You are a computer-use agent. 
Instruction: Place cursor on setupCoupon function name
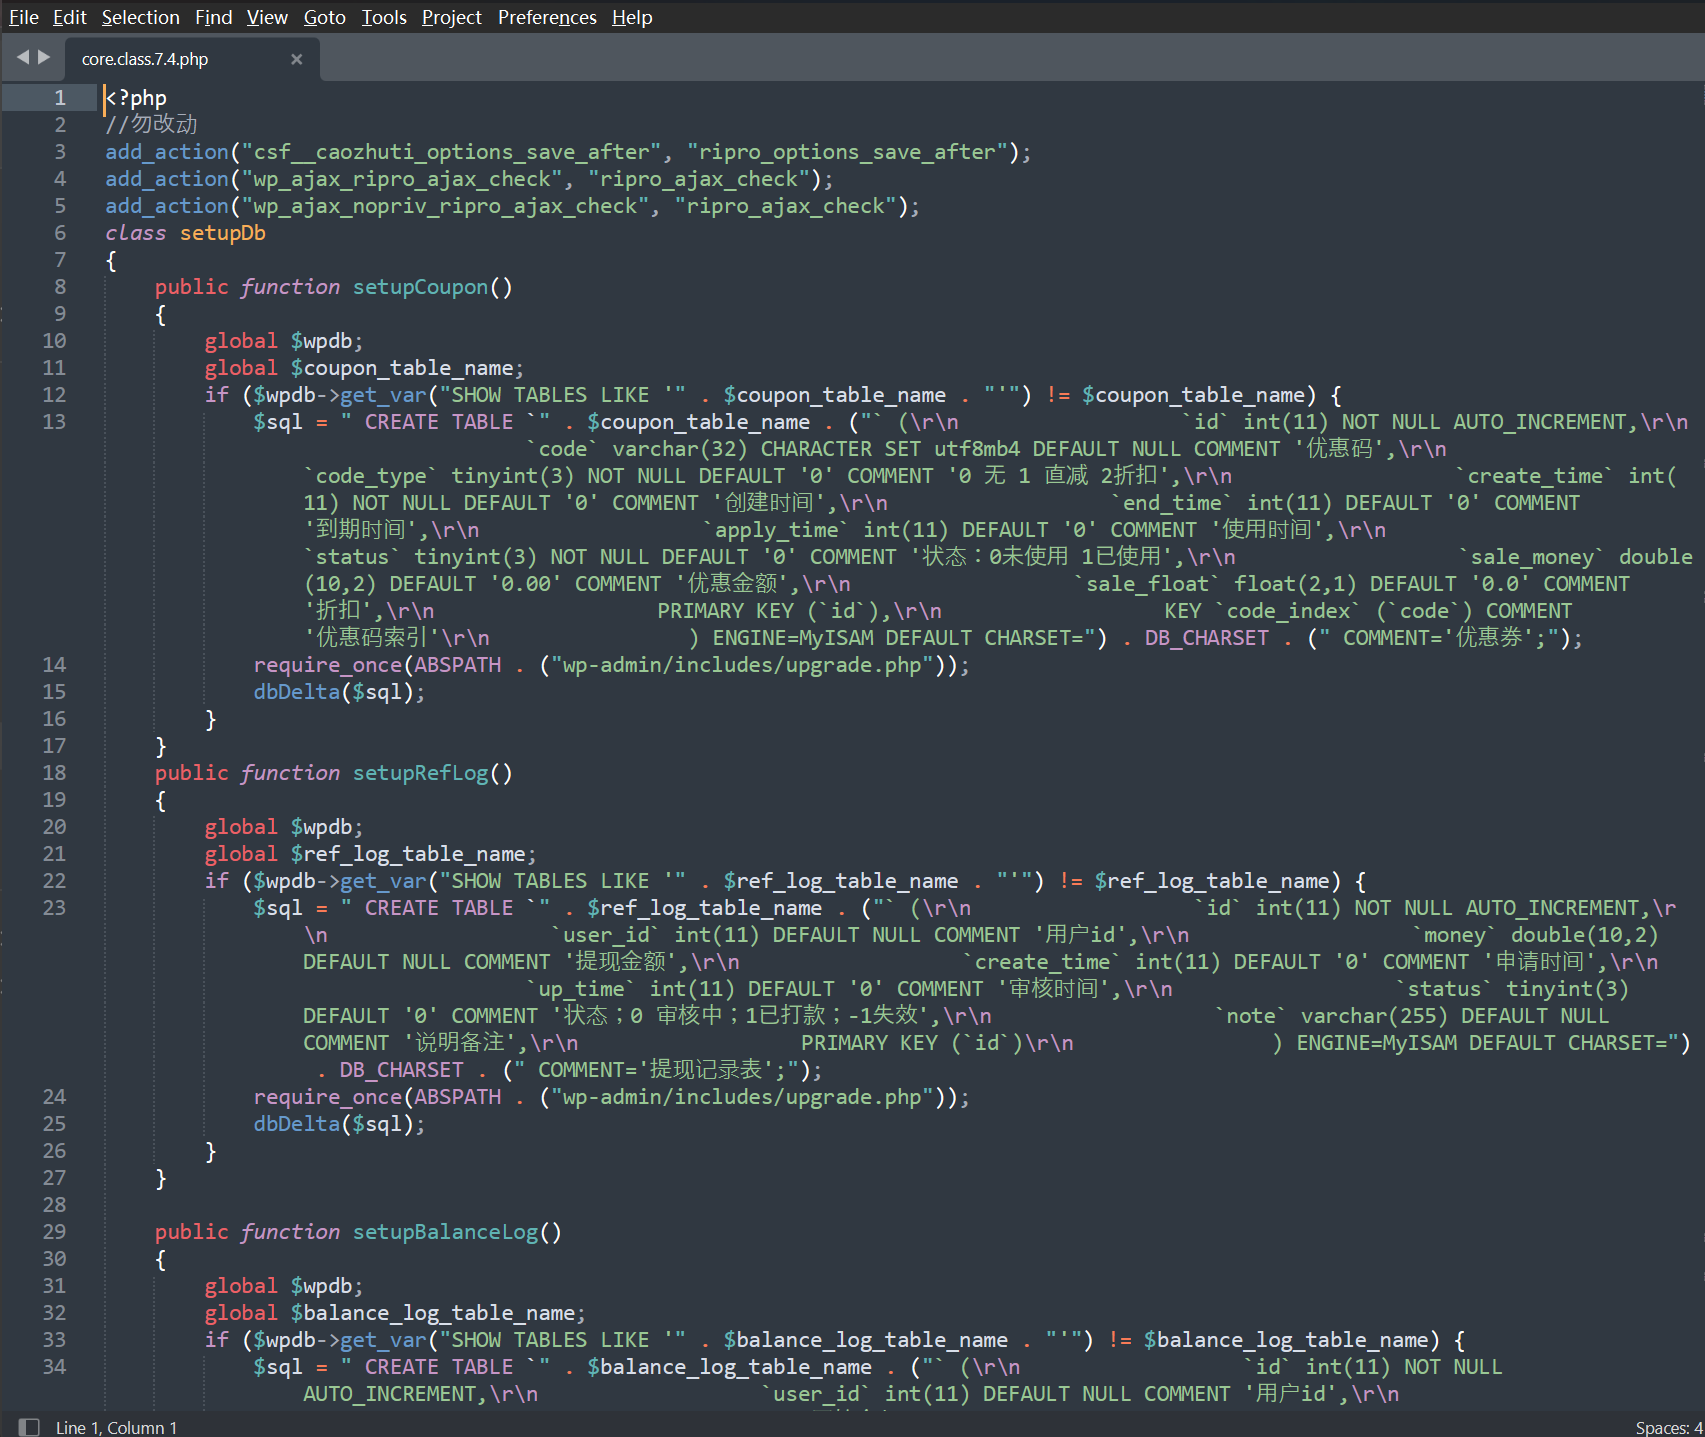(x=420, y=287)
